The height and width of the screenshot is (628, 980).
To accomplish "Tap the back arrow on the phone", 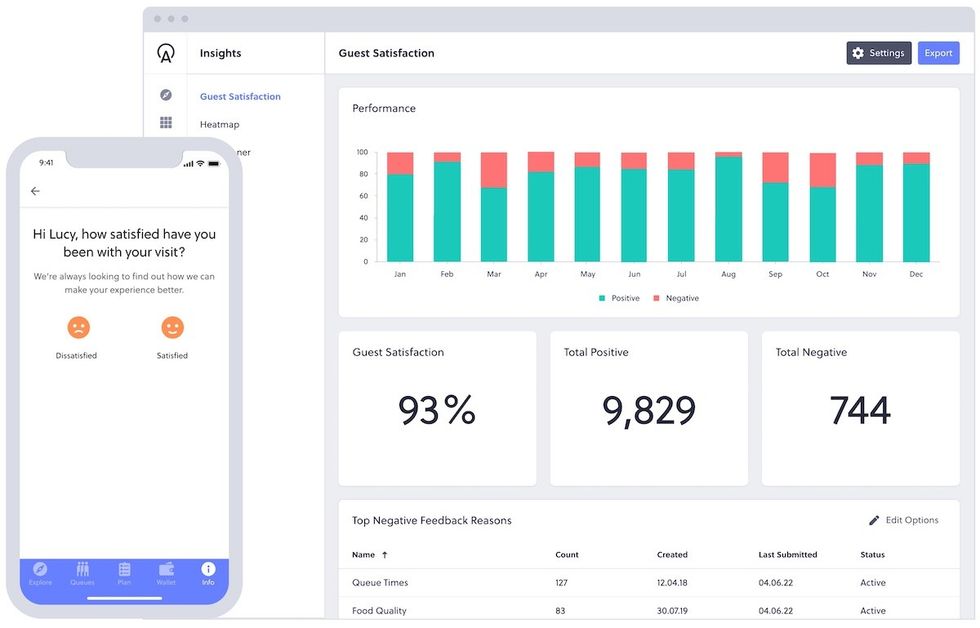I will (x=35, y=191).
